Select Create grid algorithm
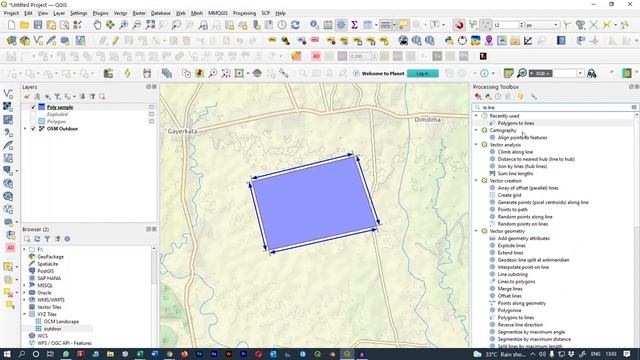The height and width of the screenshot is (360, 640). click(x=509, y=195)
